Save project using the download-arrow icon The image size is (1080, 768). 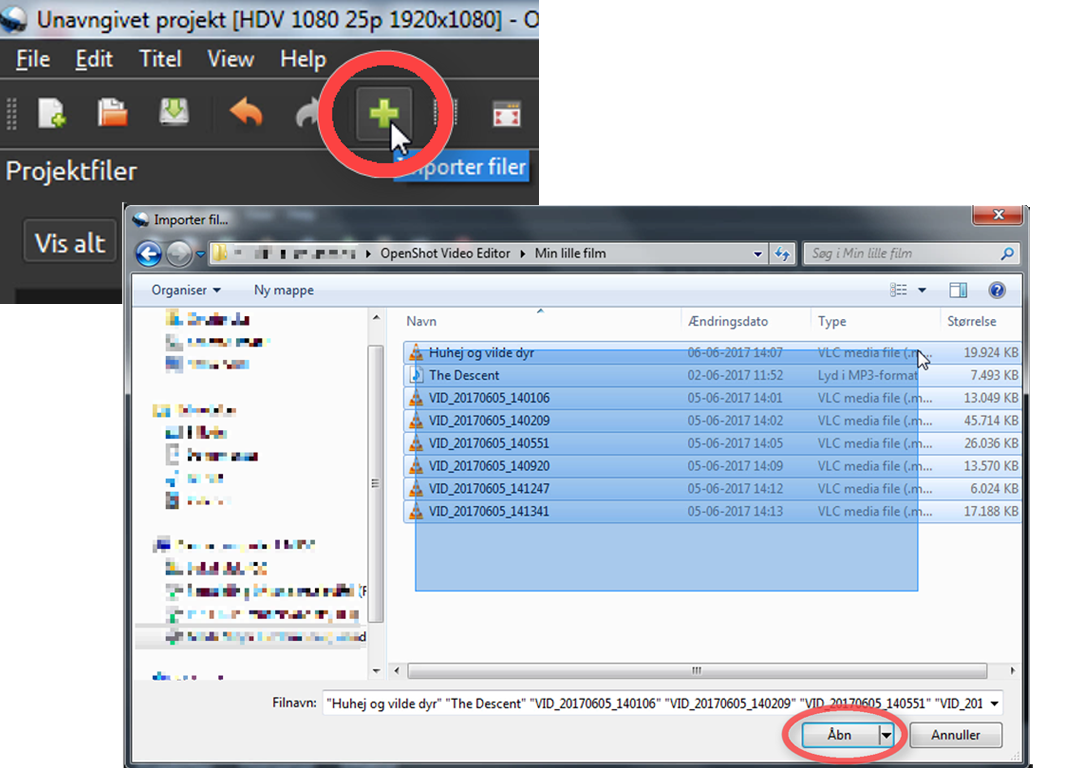coord(174,112)
